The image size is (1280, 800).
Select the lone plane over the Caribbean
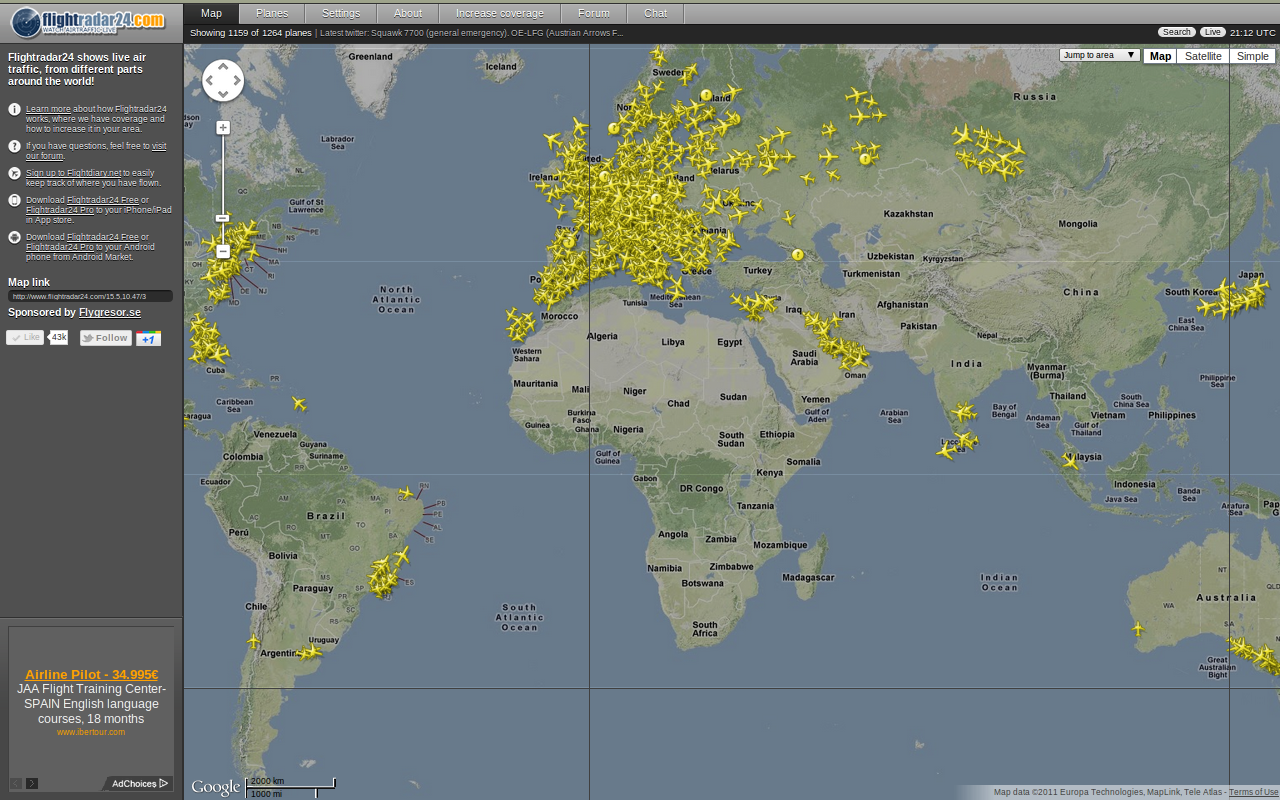pyautogui.click(x=298, y=403)
